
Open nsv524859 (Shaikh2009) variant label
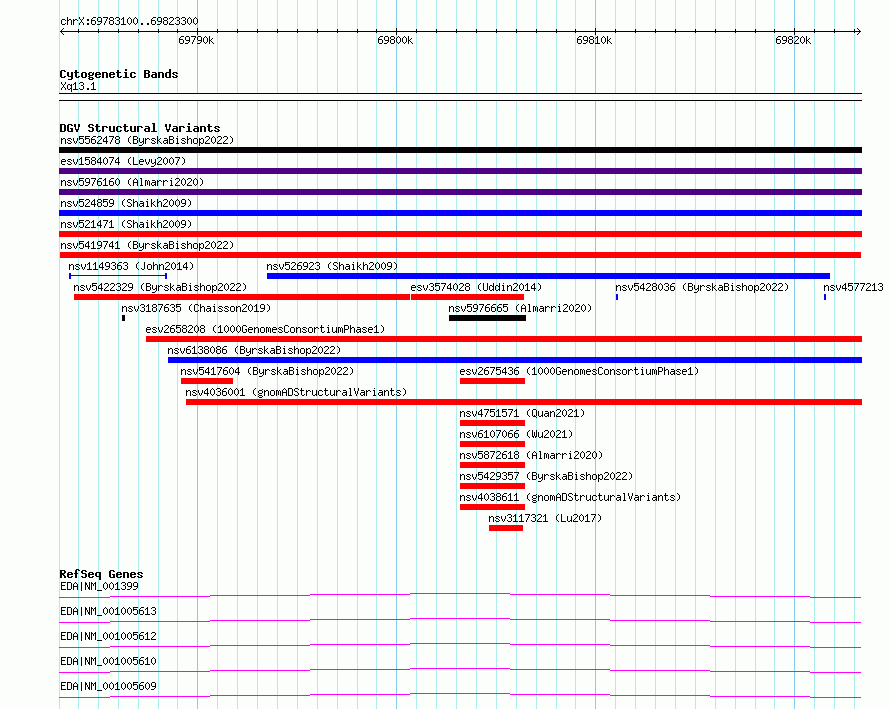tap(126, 203)
